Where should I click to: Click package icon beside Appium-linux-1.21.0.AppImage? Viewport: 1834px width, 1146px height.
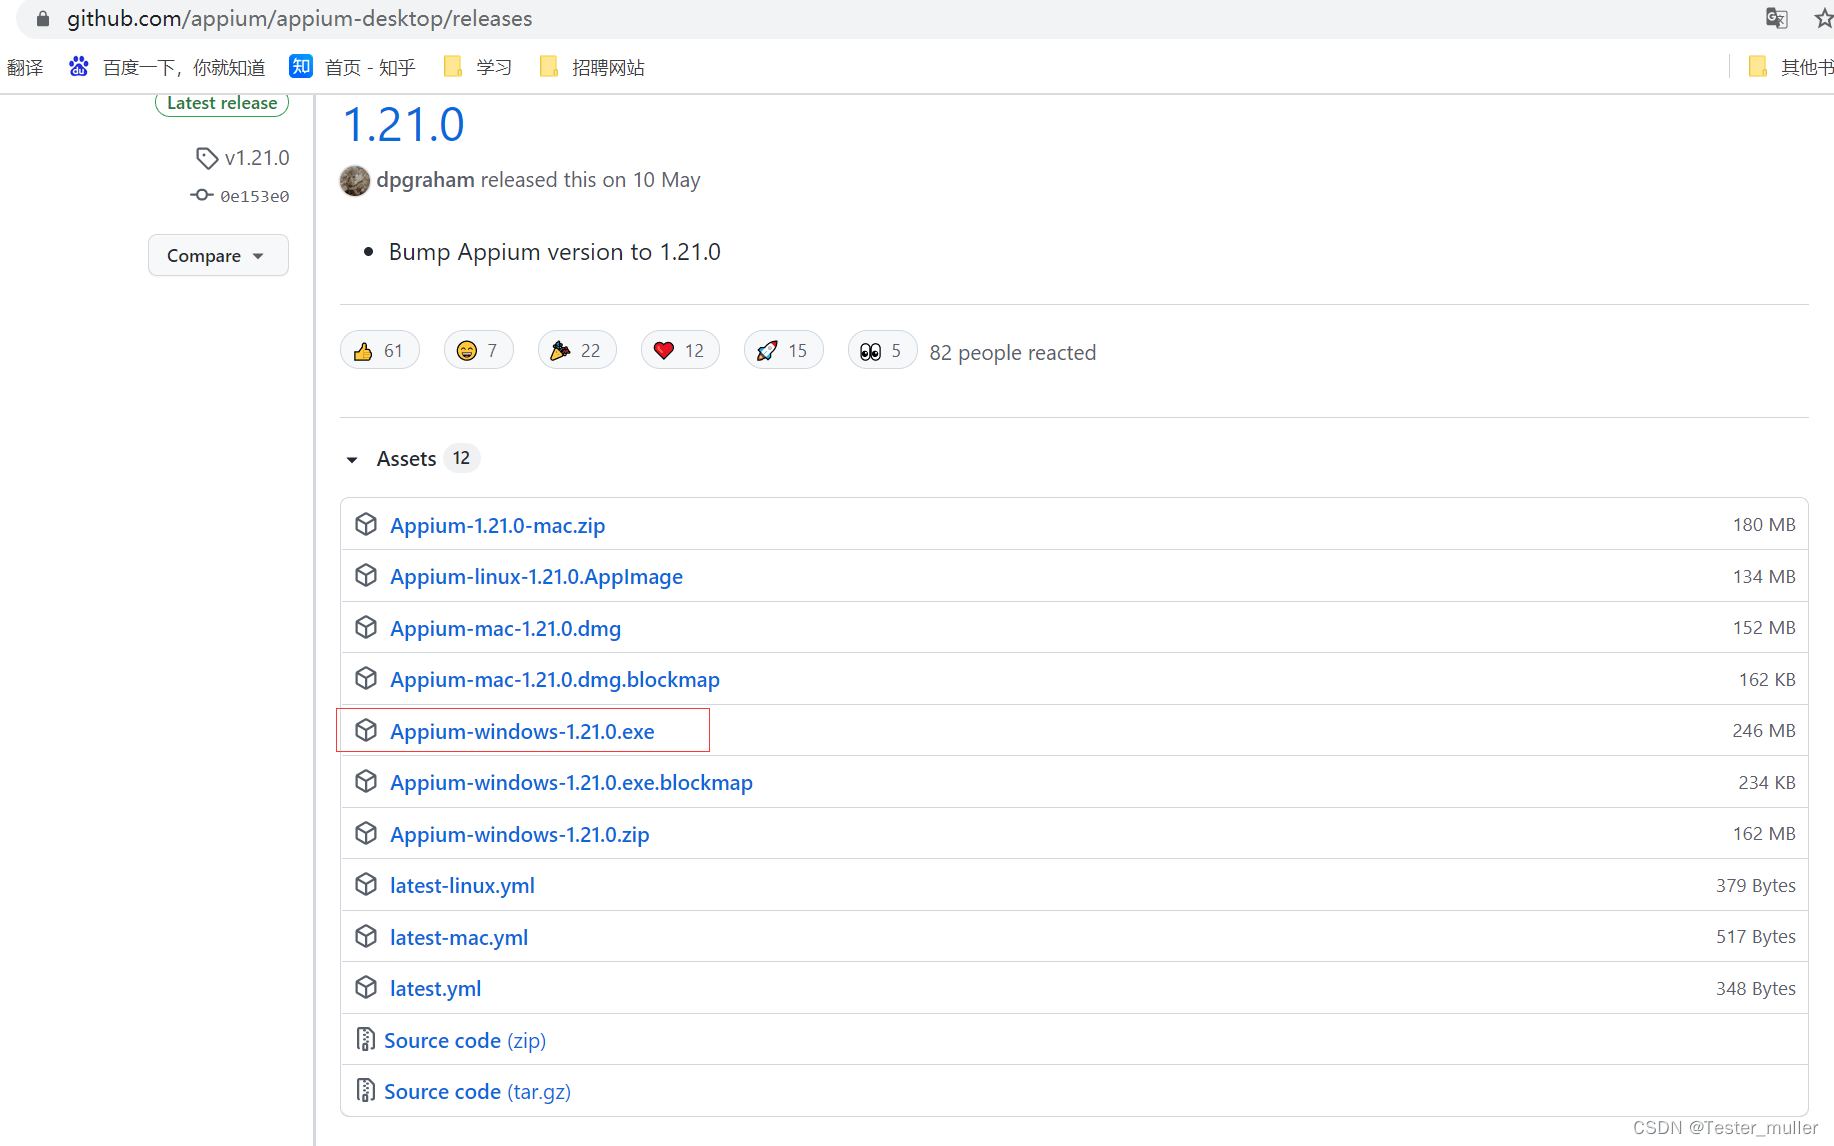(x=366, y=575)
